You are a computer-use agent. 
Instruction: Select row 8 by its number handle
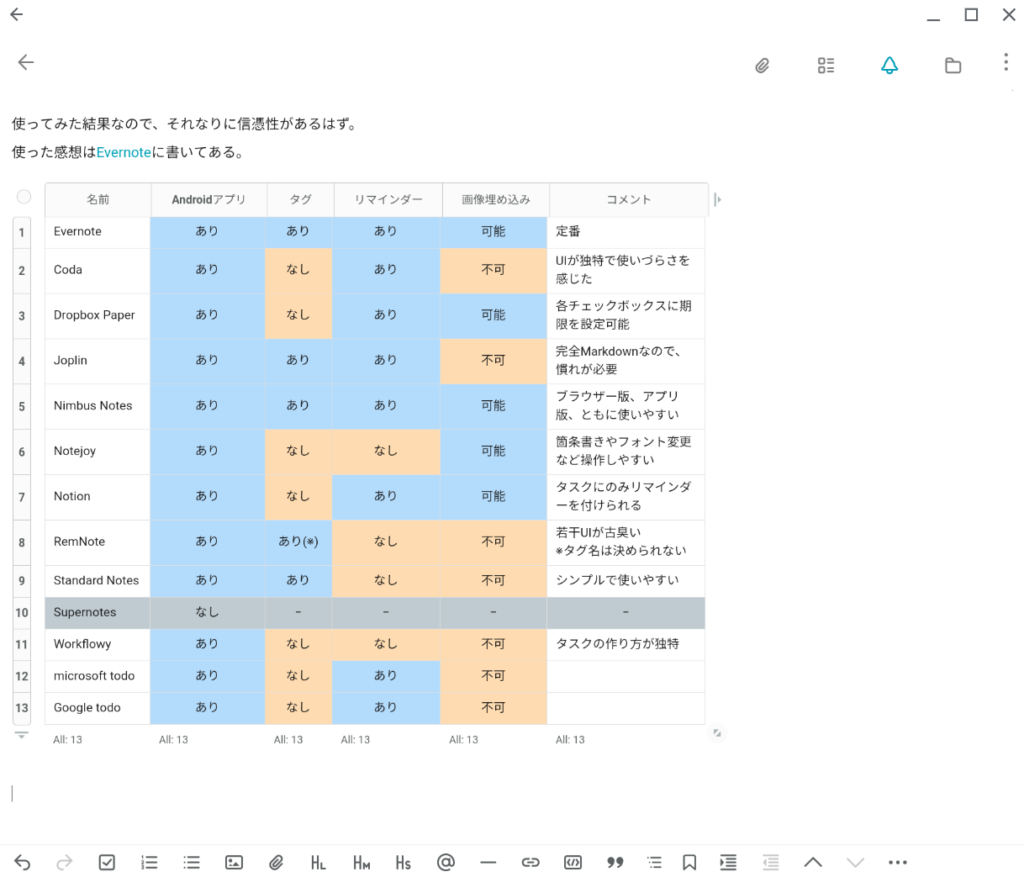click(22, 543)
